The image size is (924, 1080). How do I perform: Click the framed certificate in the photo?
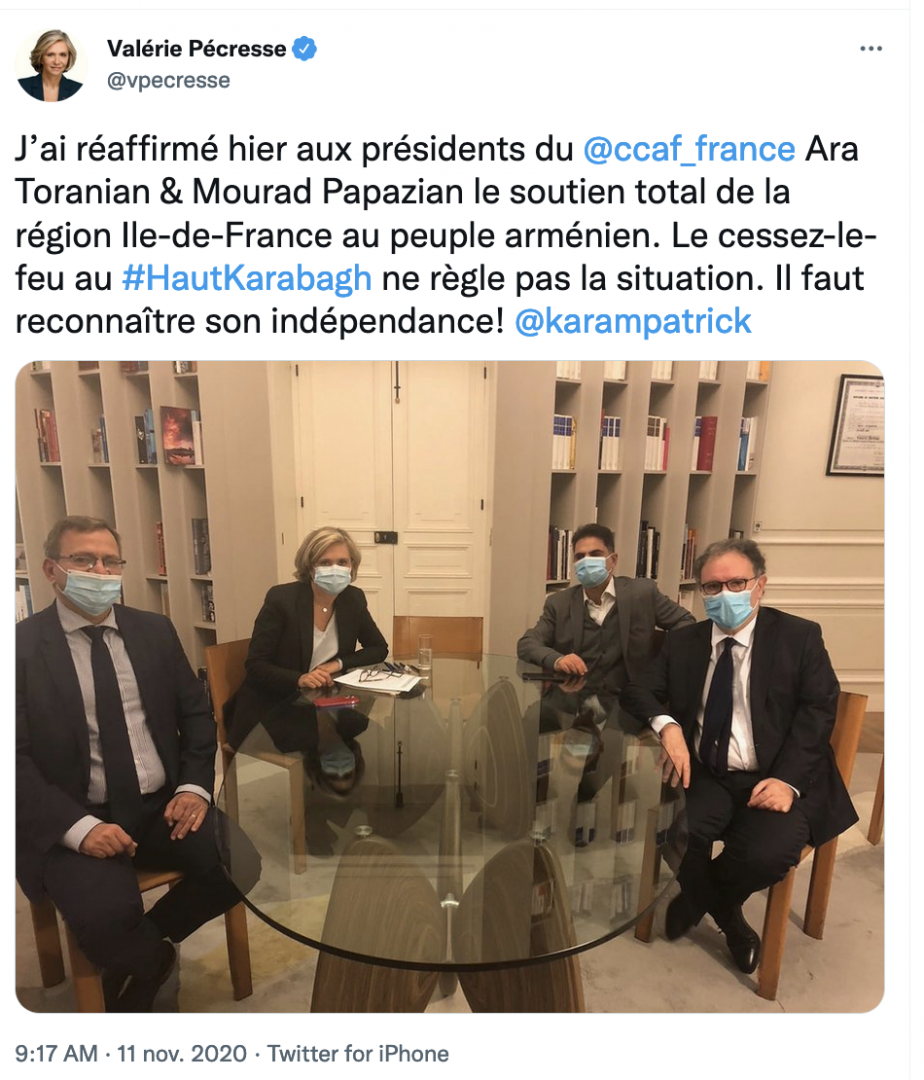point(856,425)
